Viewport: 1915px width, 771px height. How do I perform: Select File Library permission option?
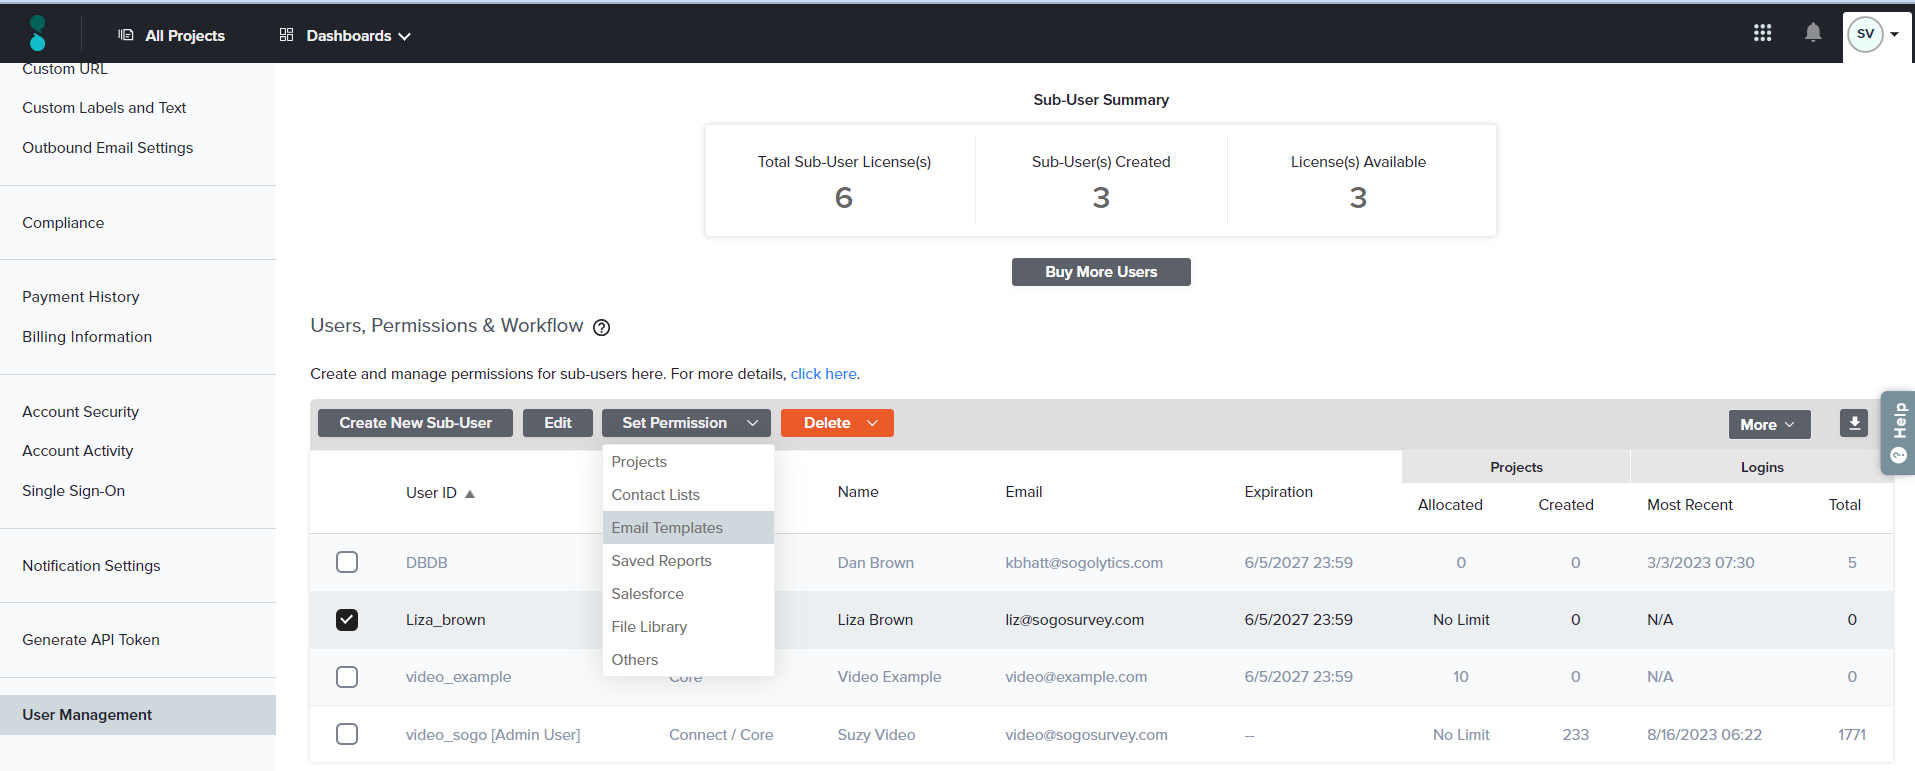pos(649,627)
